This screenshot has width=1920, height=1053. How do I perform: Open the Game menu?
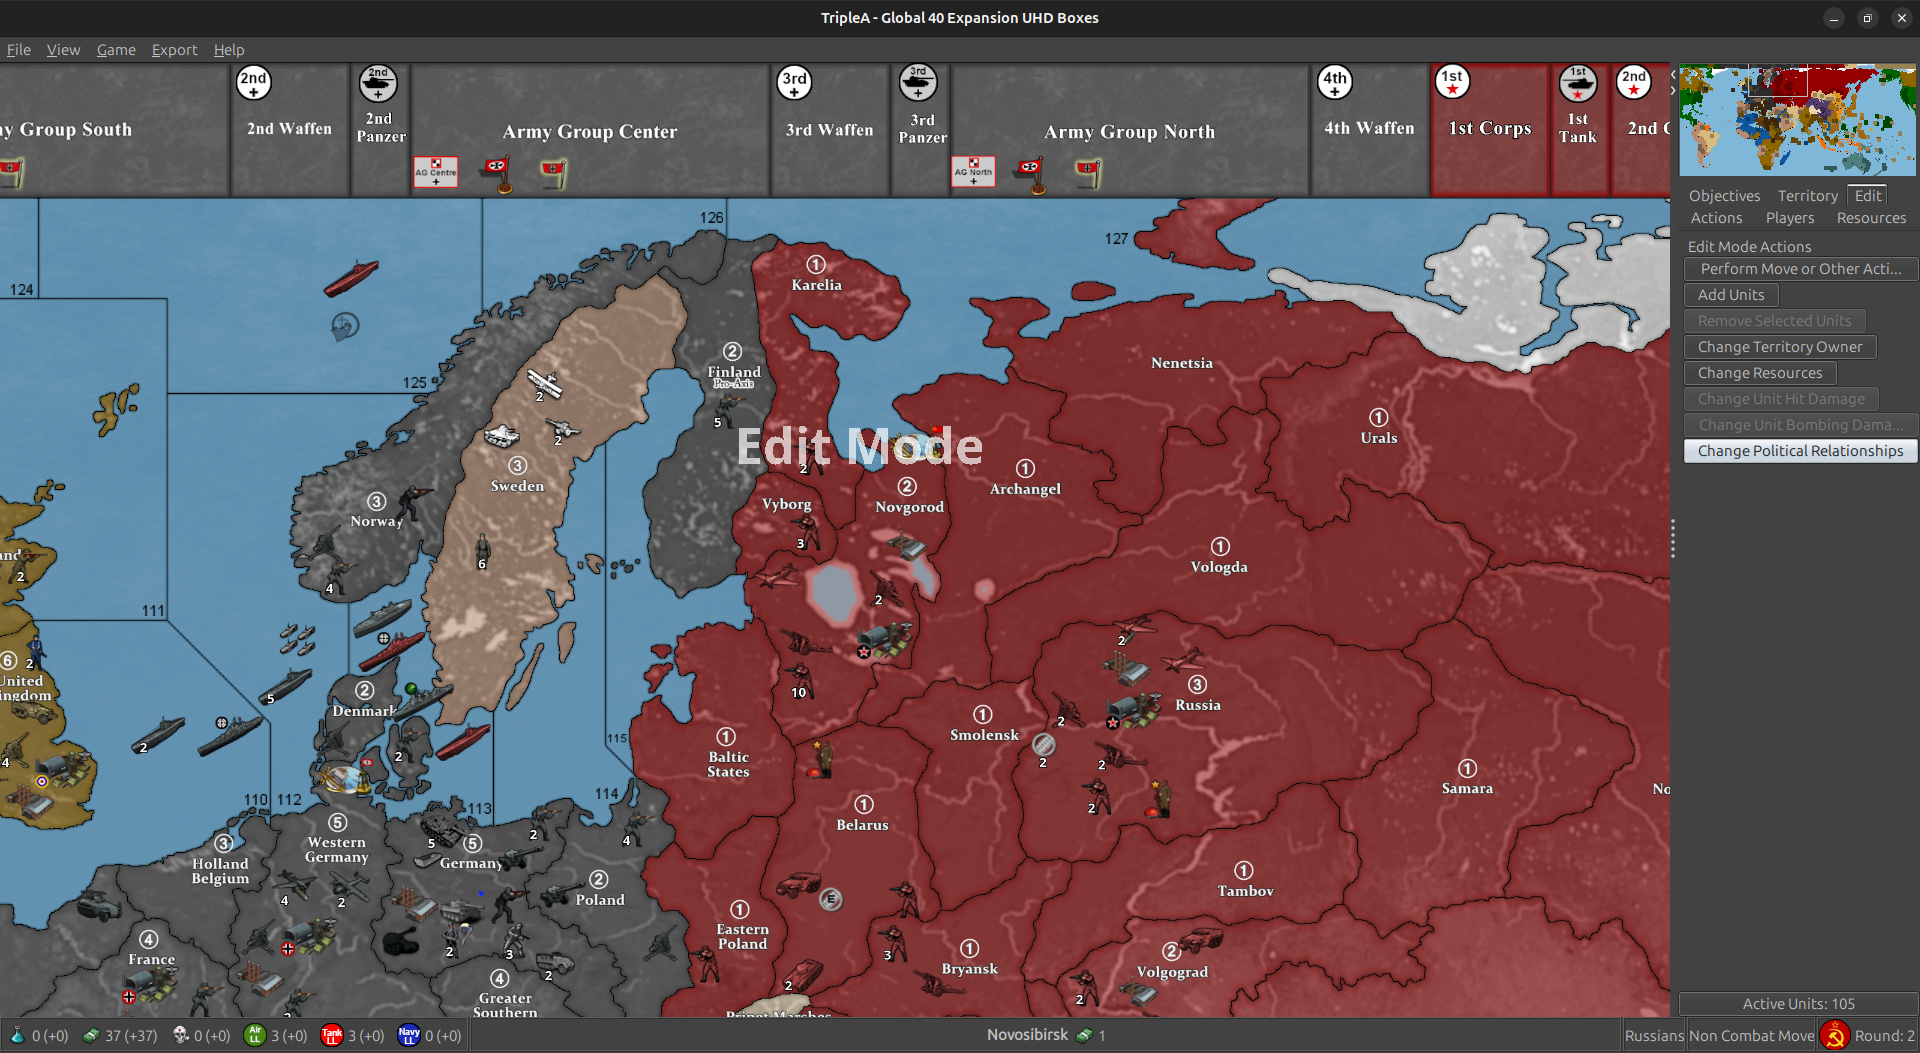tap(115, 50)
